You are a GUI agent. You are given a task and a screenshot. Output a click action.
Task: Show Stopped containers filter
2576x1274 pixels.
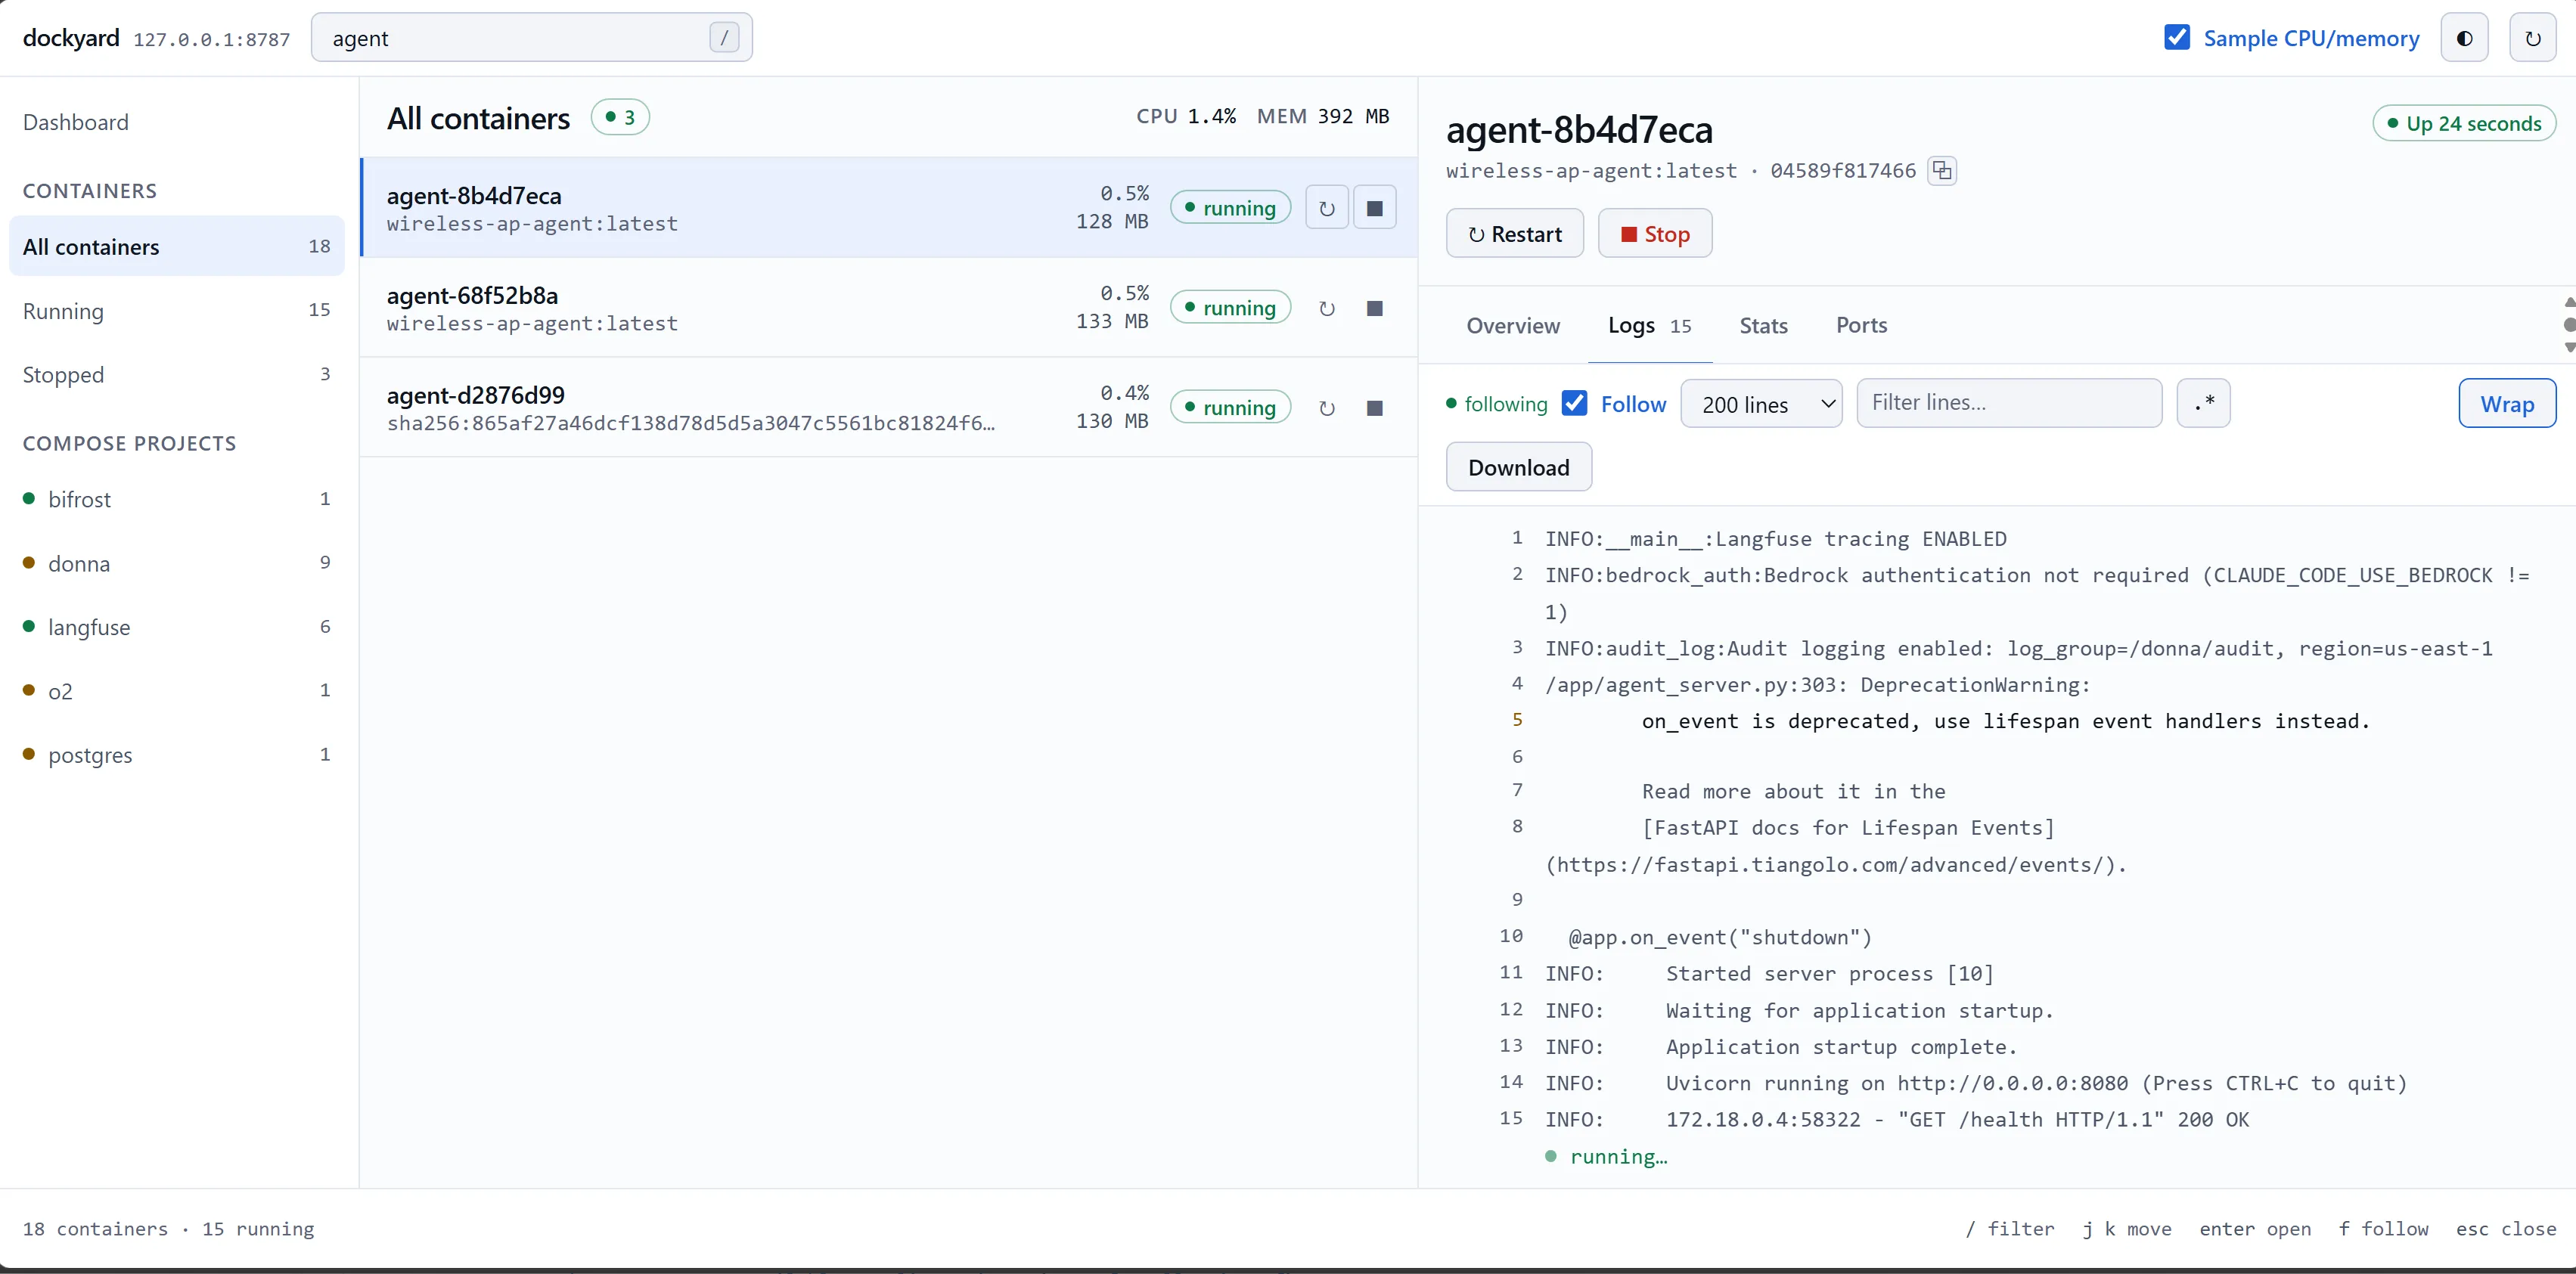[177, 374]
